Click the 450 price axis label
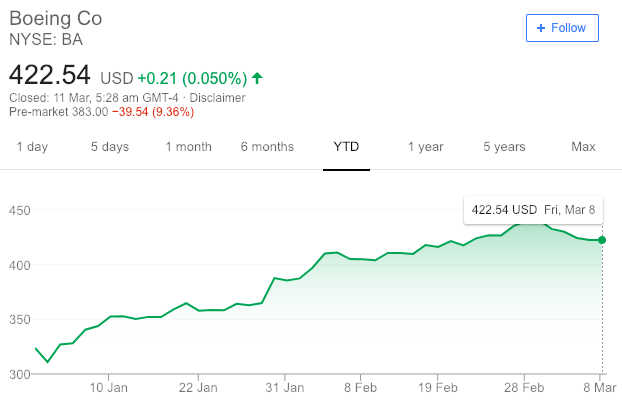Image resolution: width=622 pixels, height=410 pixels. pyautogui.click(x=19, y=211)
